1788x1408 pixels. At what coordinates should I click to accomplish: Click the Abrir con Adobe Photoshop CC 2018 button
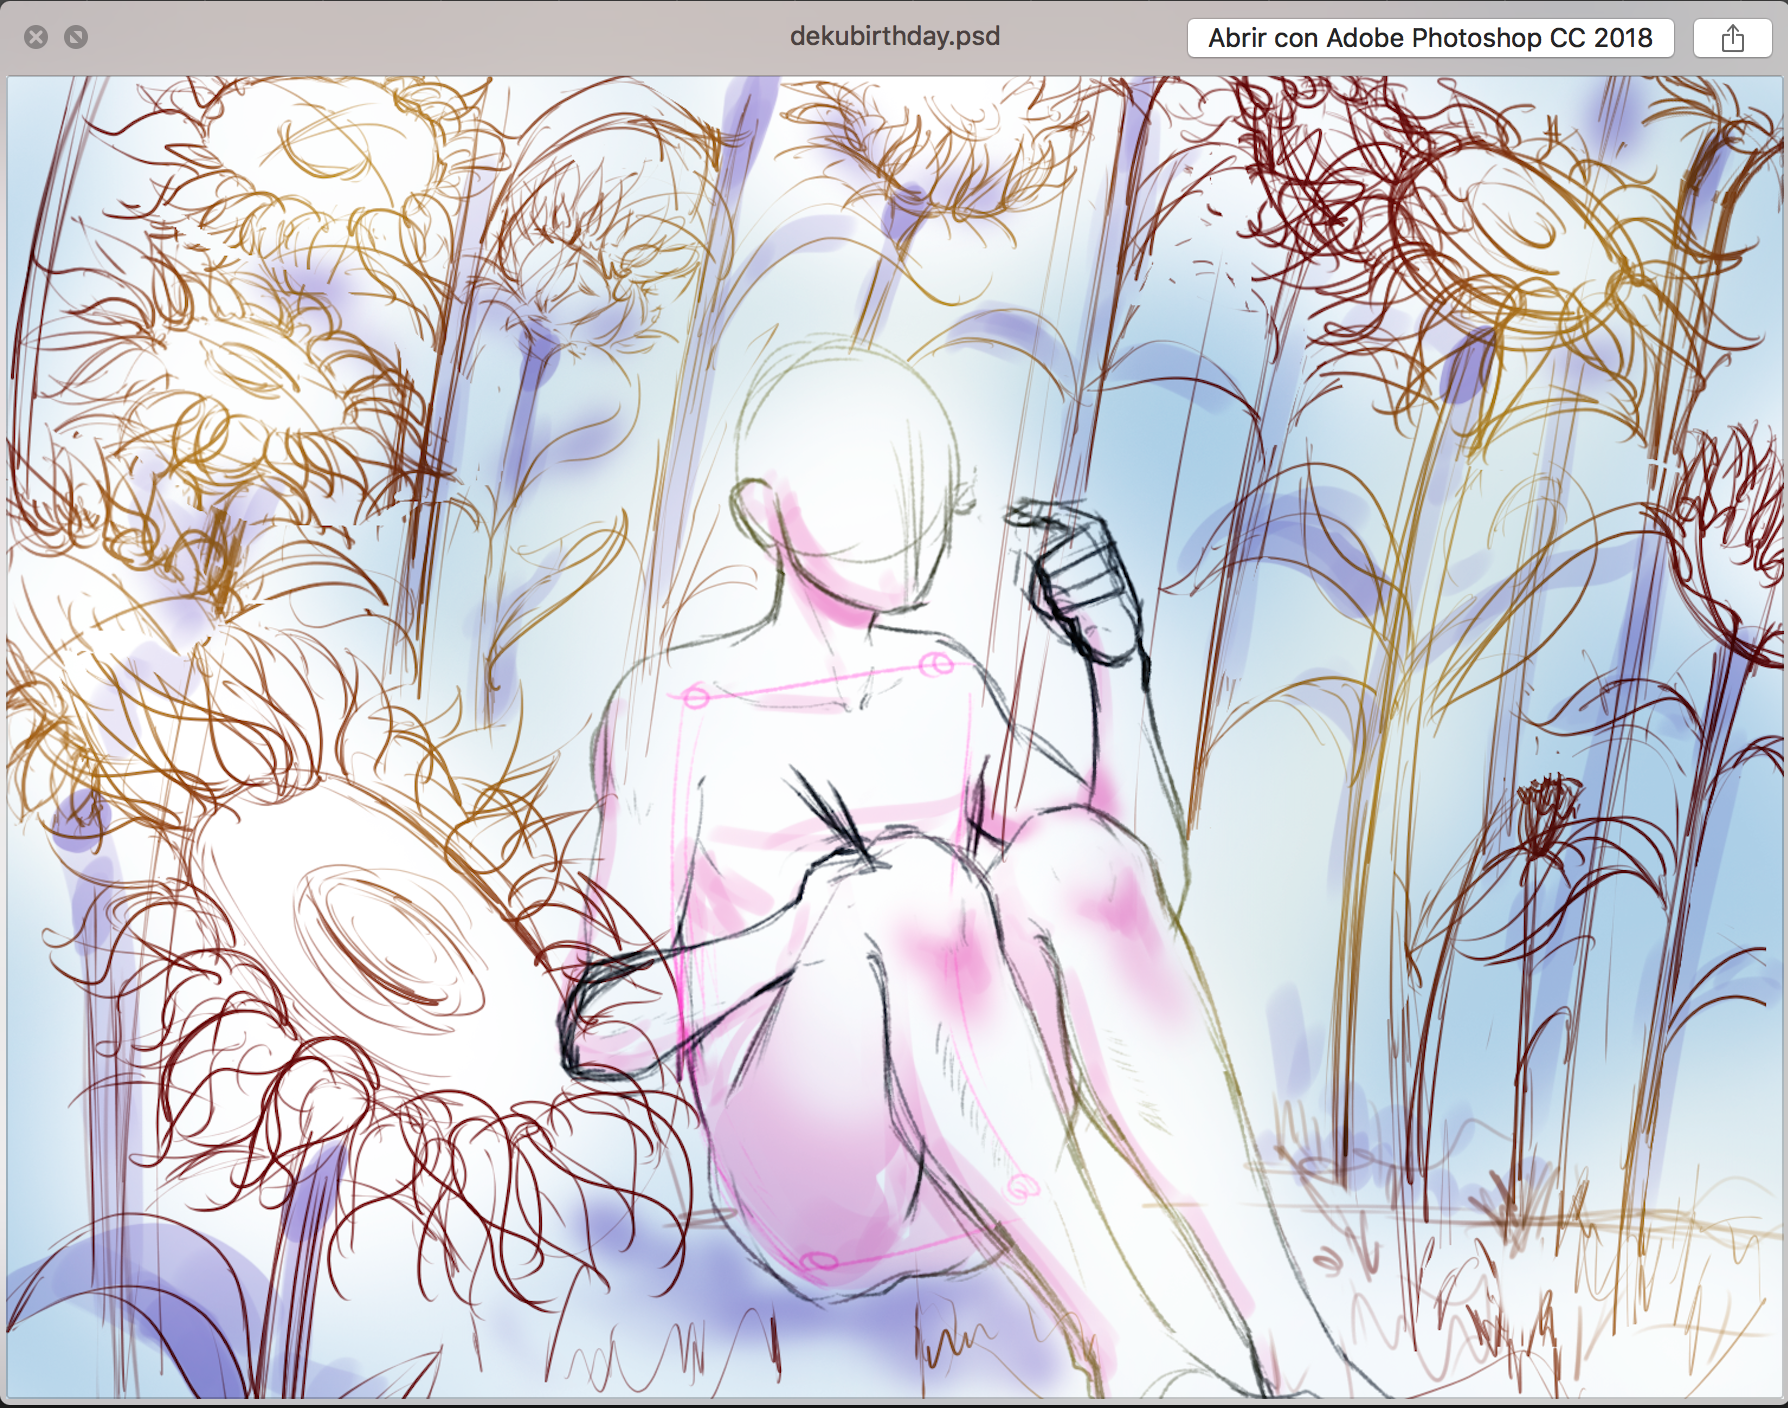[1430, 38]
